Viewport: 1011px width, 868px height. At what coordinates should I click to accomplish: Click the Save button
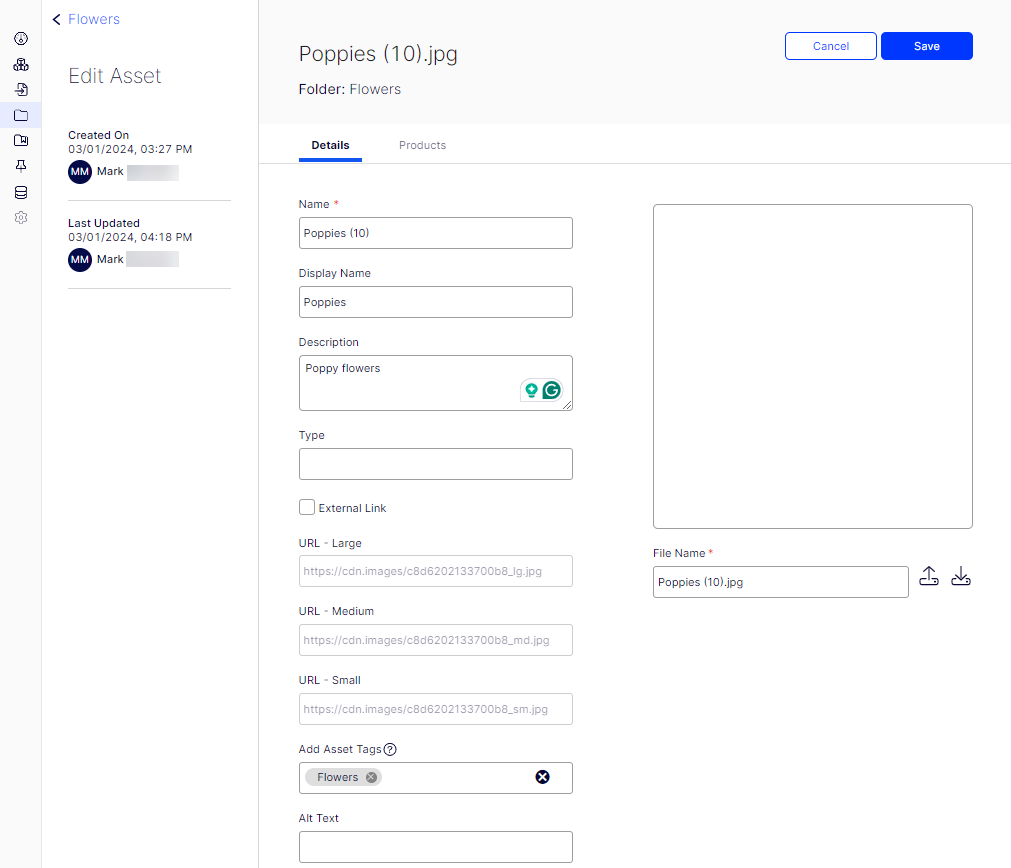coord(927,46)
